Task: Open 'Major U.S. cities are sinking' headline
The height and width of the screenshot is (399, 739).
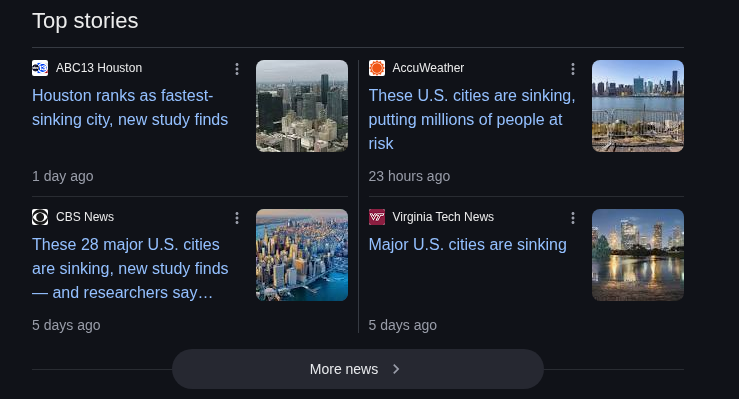Action: (468, 244)
